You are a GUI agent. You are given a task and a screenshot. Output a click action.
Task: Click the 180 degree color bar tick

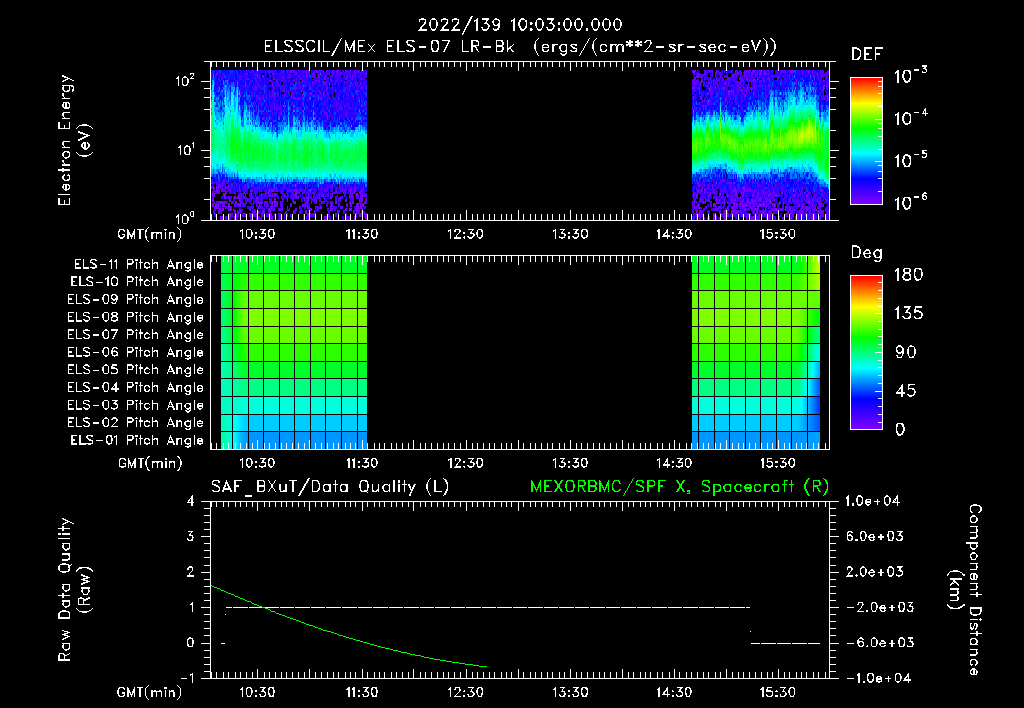pos(909,274)
